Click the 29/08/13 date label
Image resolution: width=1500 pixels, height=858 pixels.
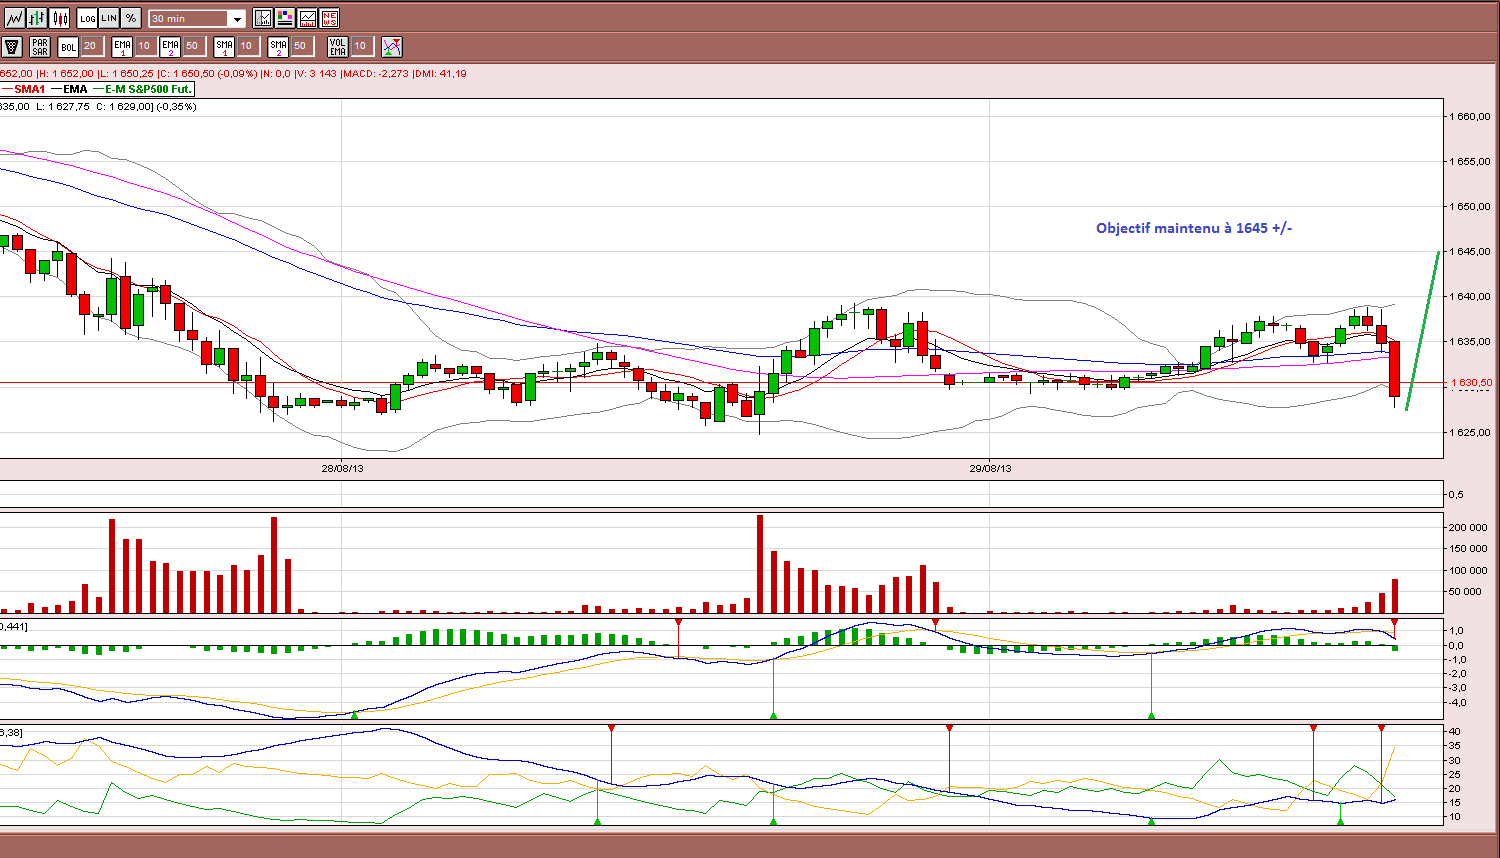point(990,468)
